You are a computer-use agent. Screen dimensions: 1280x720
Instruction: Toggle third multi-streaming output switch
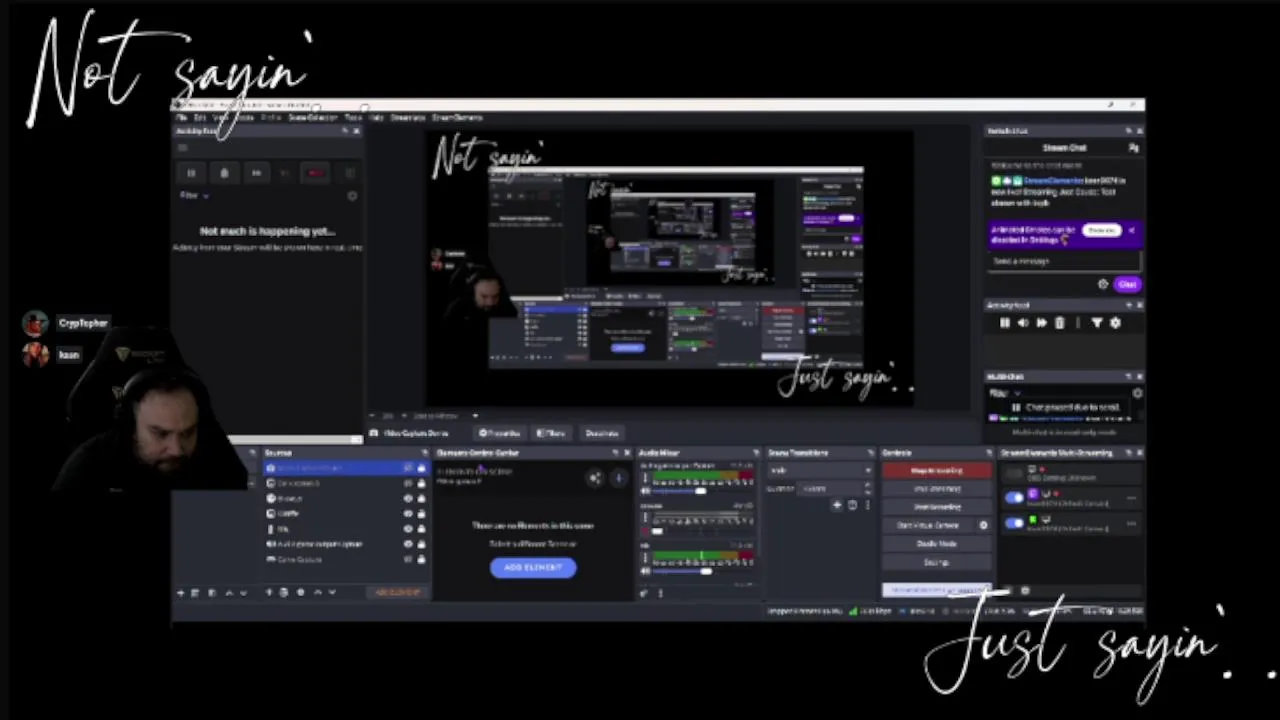[1015, 523]
